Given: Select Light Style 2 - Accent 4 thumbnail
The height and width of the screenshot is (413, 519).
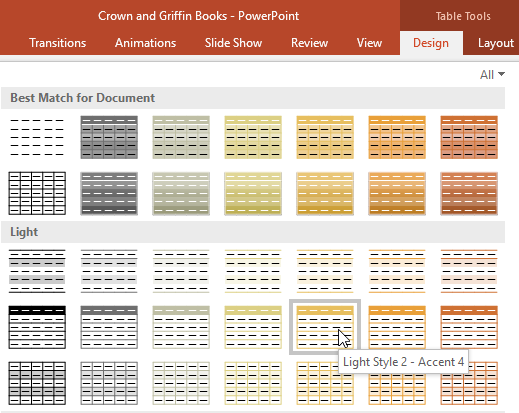Looking at the screenshot, I should point(325,327).
